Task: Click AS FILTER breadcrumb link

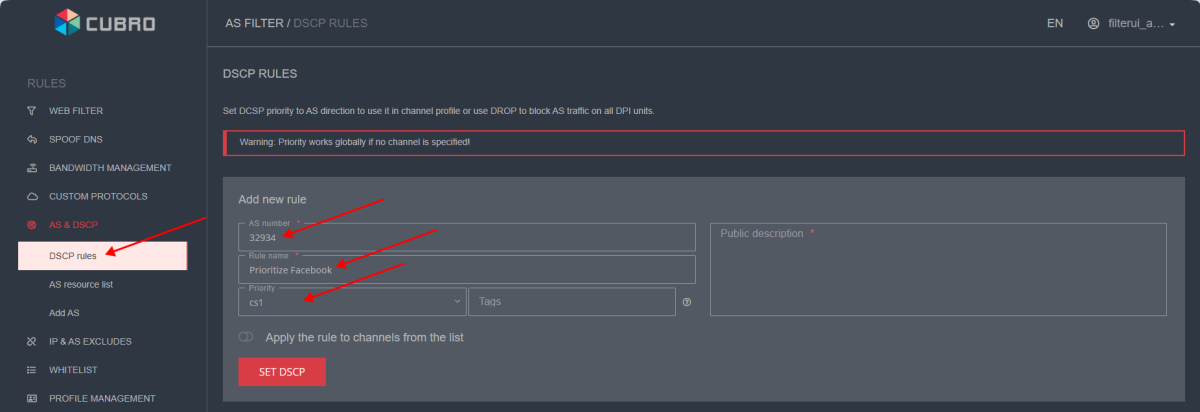Action: (253, 23)
